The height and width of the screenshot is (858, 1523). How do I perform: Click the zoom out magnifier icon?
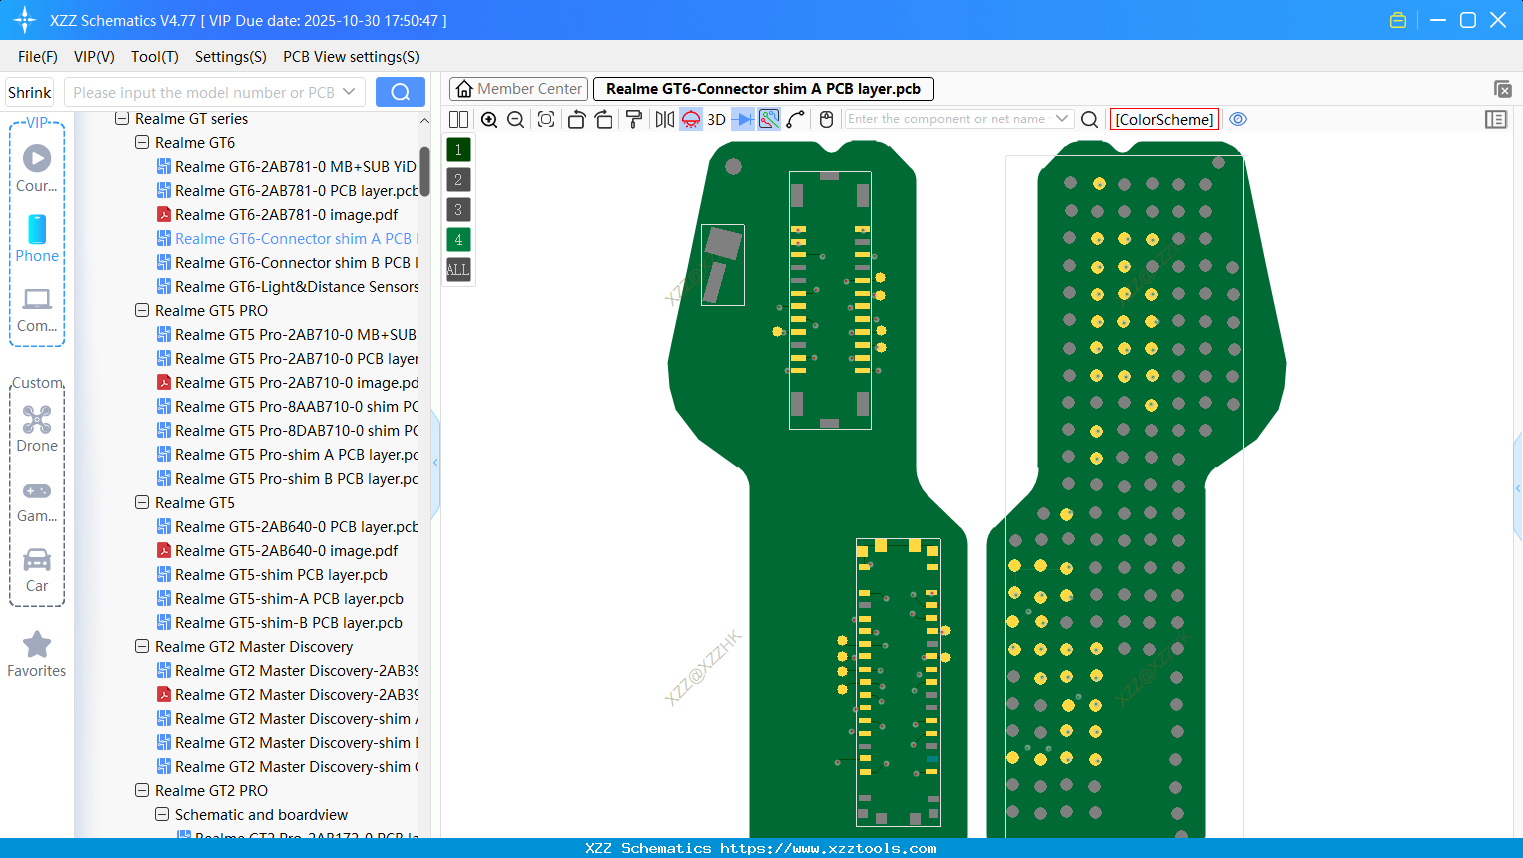click(x=516, y=120)
